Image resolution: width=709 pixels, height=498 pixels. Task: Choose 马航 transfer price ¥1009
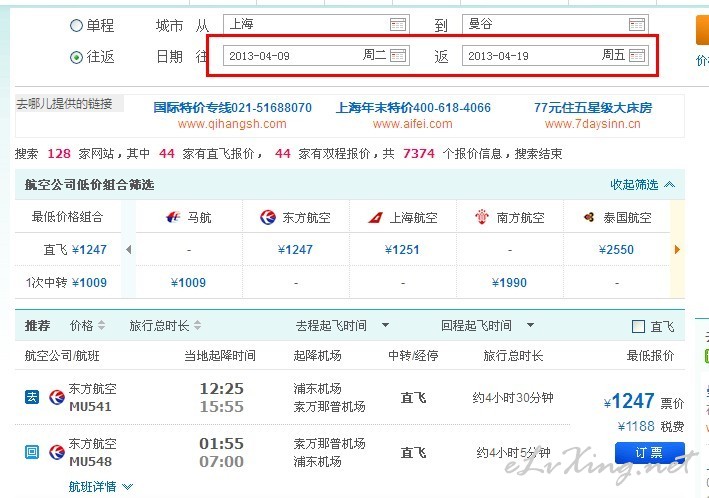[189, 283]
